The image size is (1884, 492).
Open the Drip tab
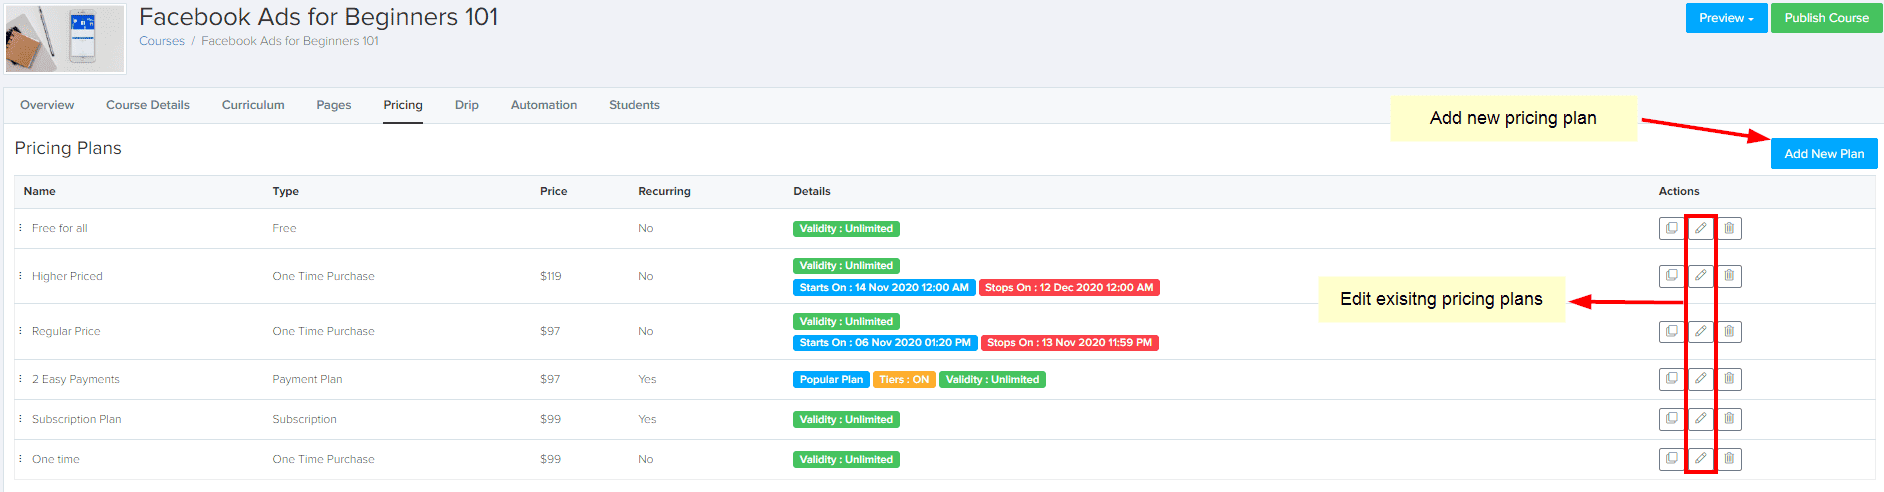tap(467, 105)
